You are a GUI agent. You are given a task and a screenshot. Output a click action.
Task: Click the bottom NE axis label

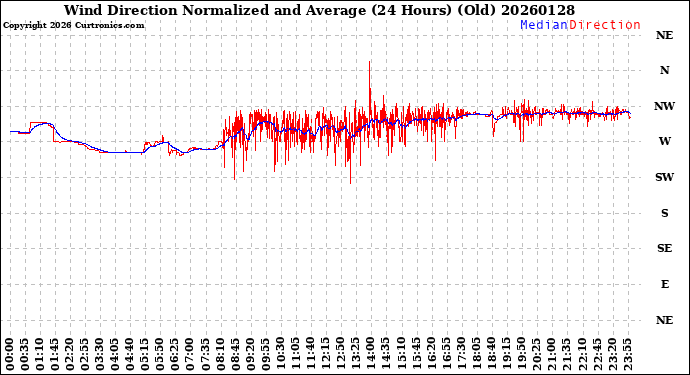[x=664, y=320]
